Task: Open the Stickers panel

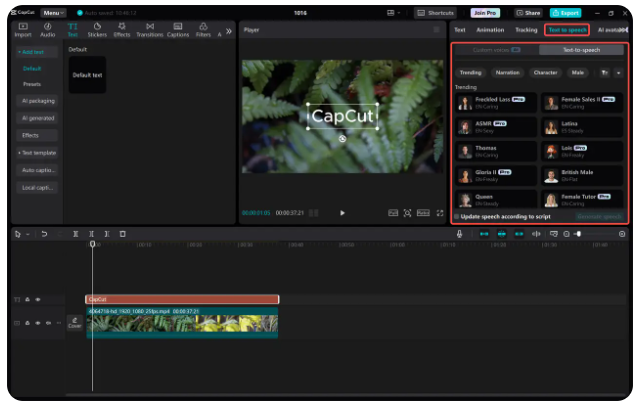Action: (97, 29)
